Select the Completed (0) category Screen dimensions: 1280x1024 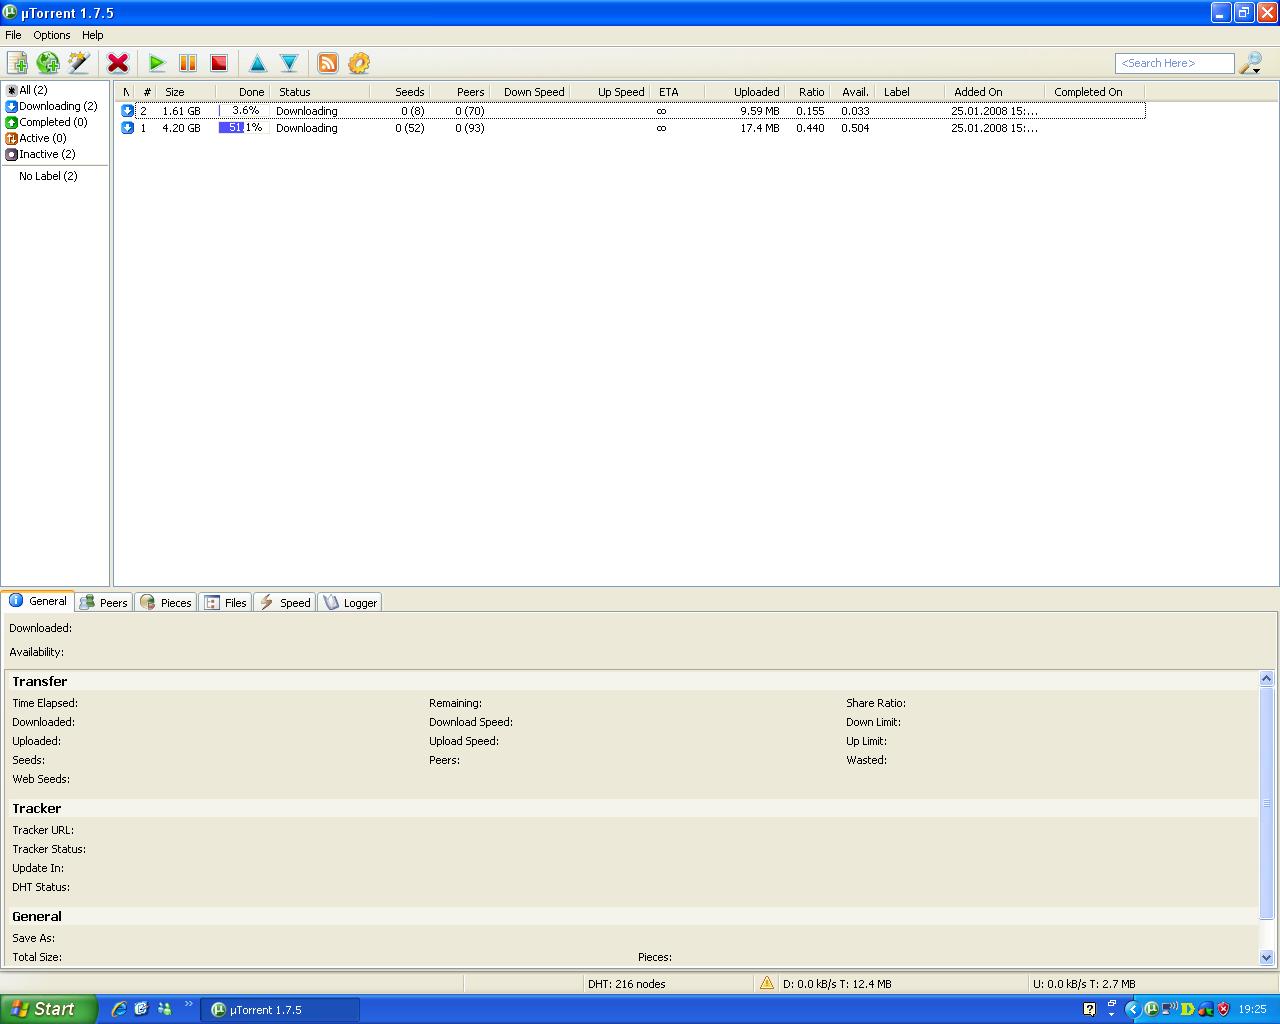(47, 122)
